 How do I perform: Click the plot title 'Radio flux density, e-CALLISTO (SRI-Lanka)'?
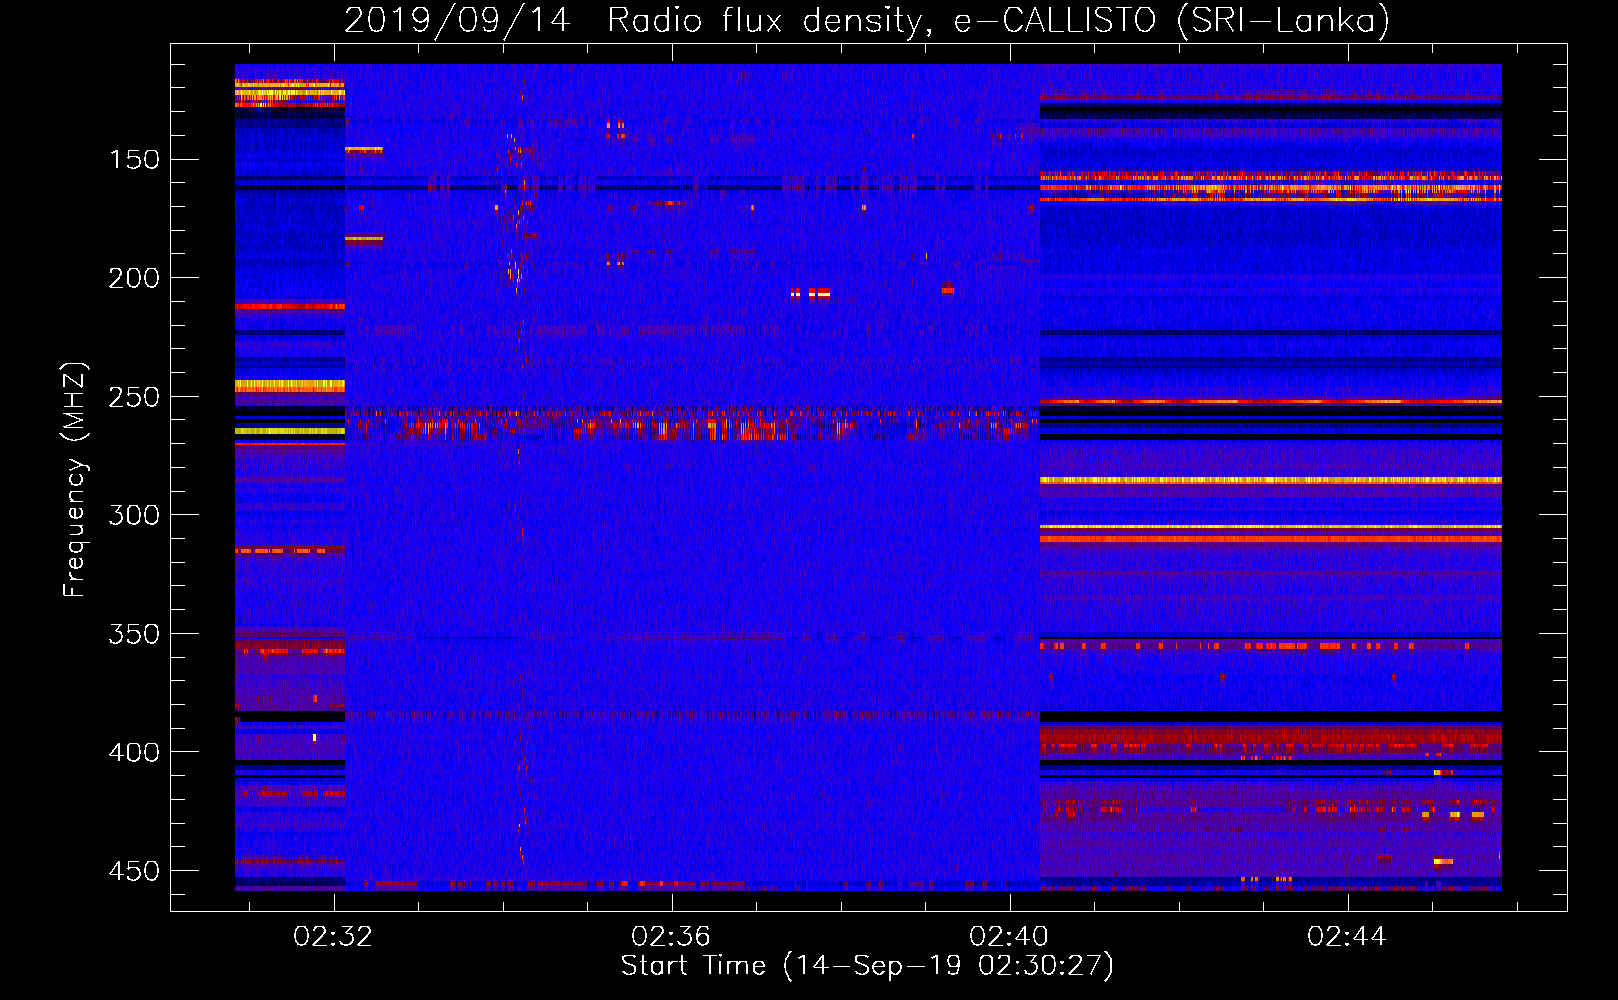click(998, 20)
